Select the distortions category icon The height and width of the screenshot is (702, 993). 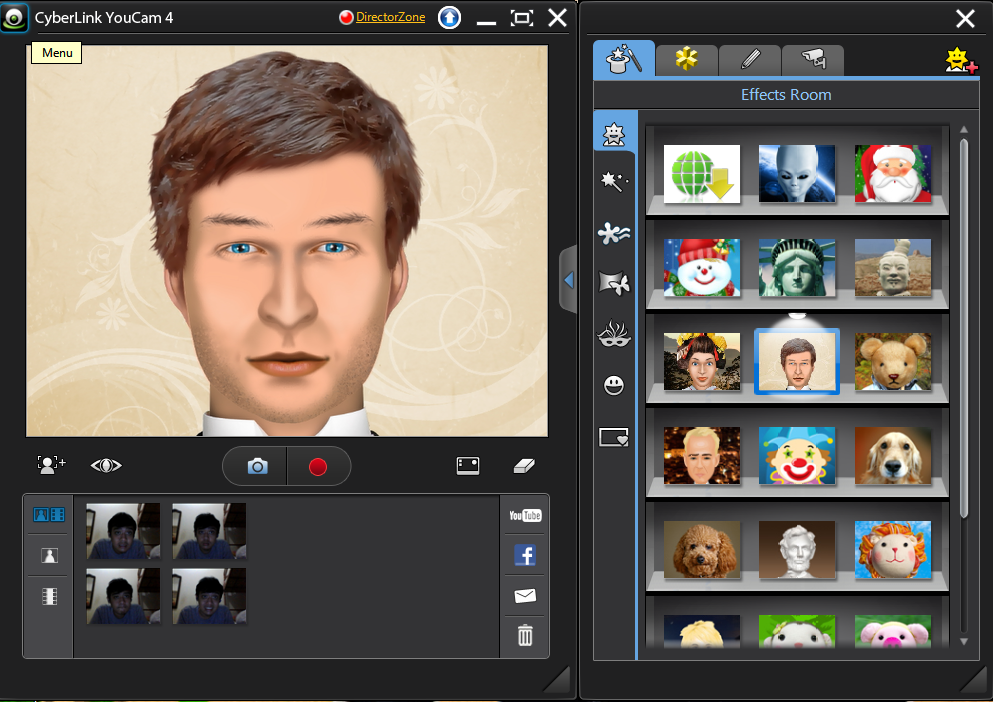[x=614, y=283]
